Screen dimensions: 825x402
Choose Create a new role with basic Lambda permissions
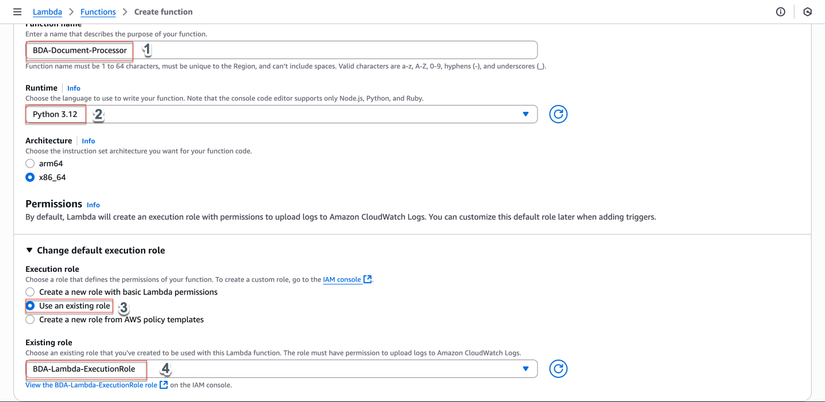[x=30, y=292]
